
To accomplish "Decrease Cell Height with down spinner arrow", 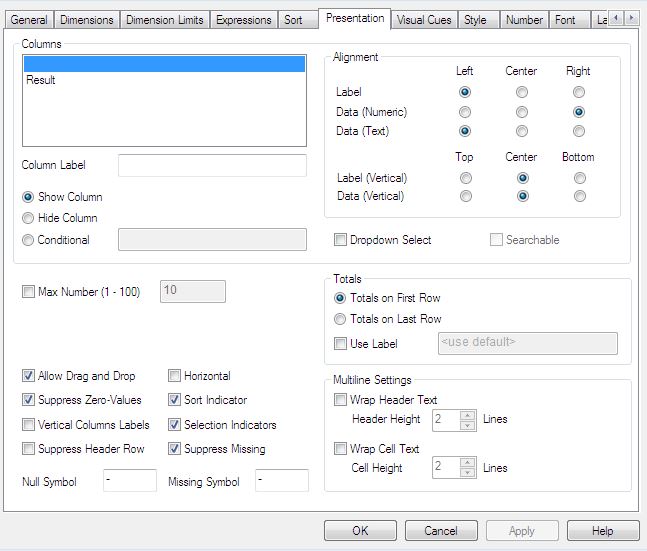I will pos(468,472).
